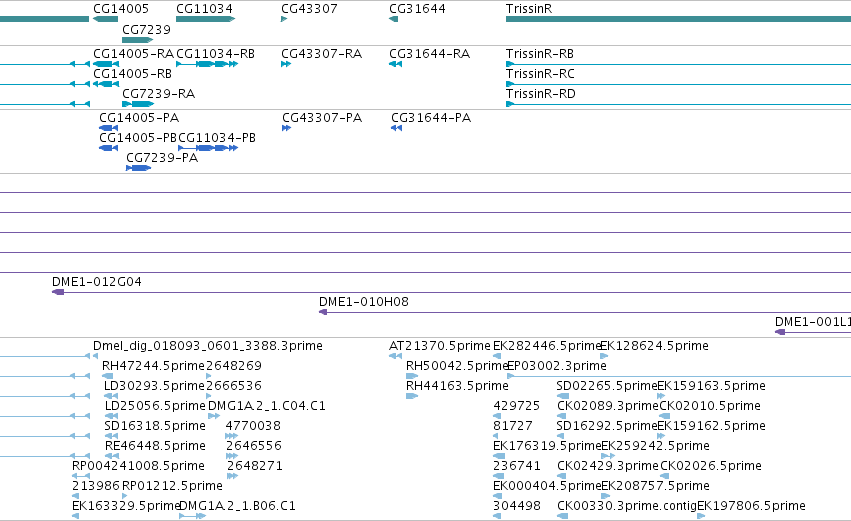This screenshot has height=521, width=851.
Task: Click the CG14005-RA transcript label
Action: point(134,54)
